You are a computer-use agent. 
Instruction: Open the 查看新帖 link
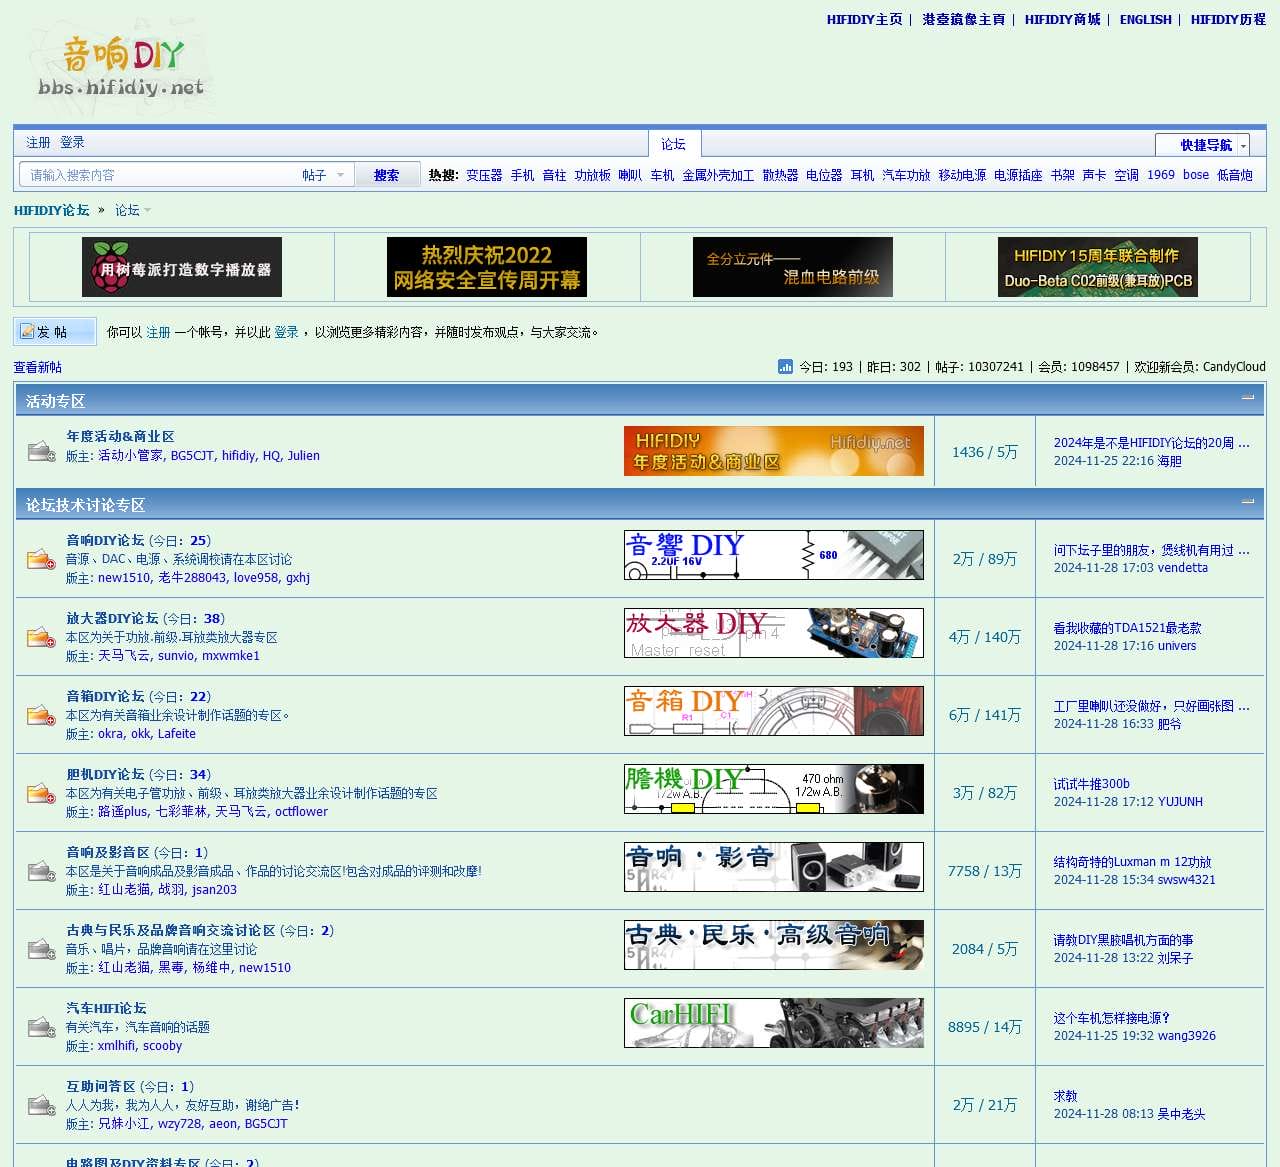[38, 367]
